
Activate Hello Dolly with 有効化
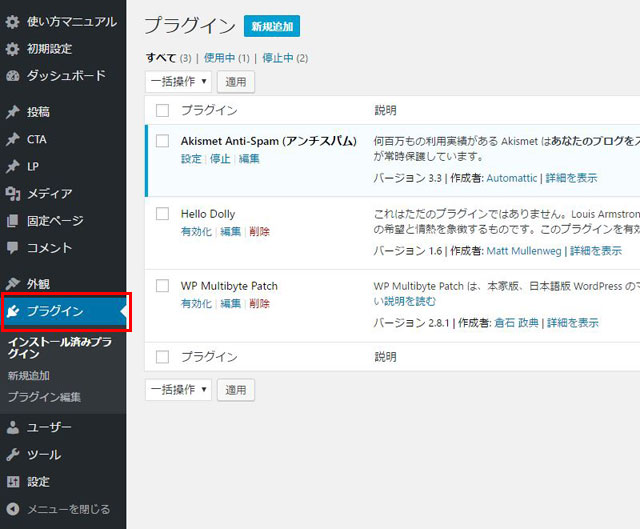pyautogui.click(x=196, y=231)
